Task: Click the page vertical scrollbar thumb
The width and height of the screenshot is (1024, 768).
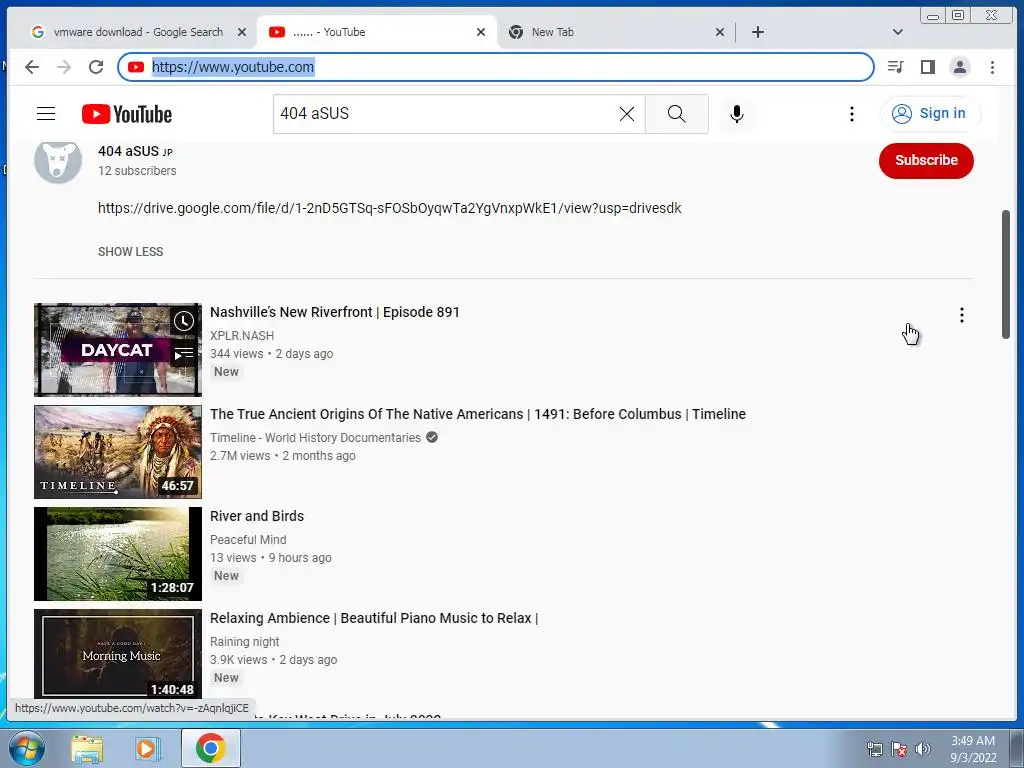Action: (1006, 274)
